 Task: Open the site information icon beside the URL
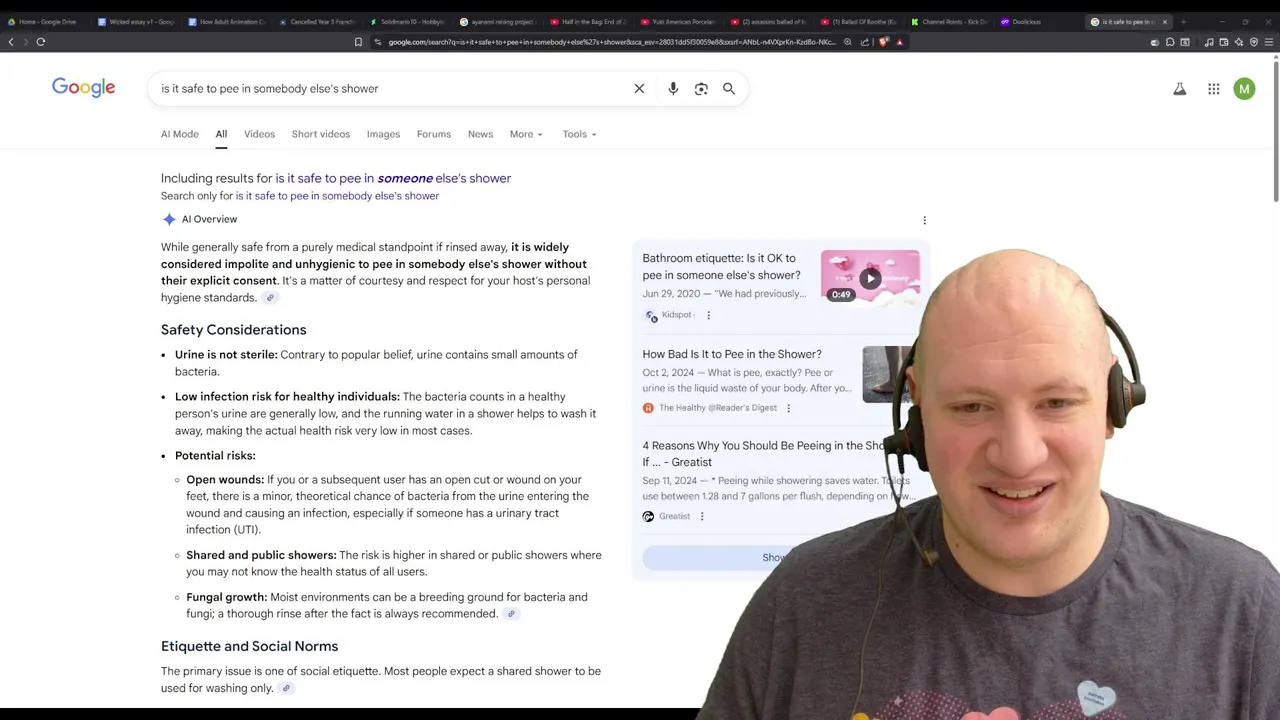(x=378, y=42)
